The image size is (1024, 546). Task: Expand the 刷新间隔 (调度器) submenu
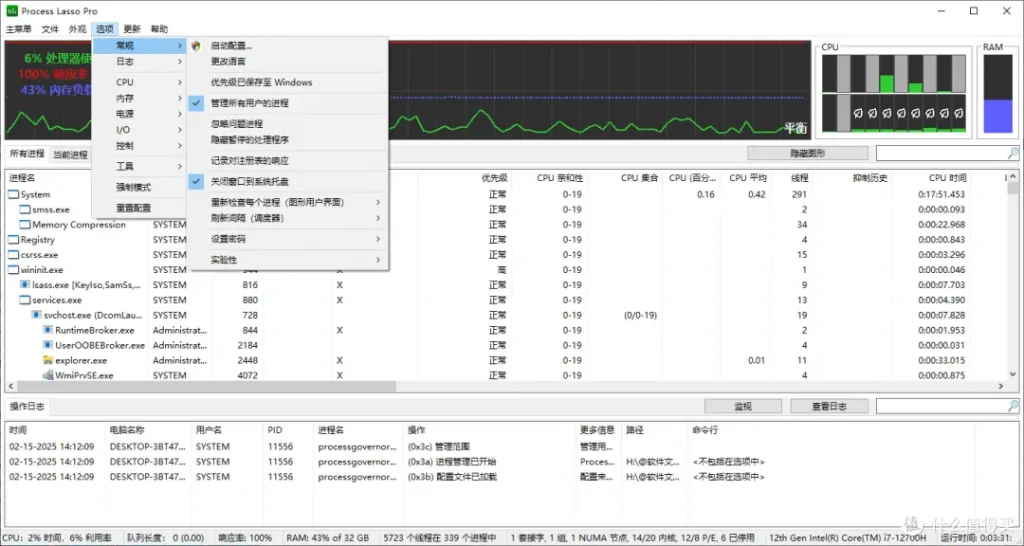click(288, 218)
